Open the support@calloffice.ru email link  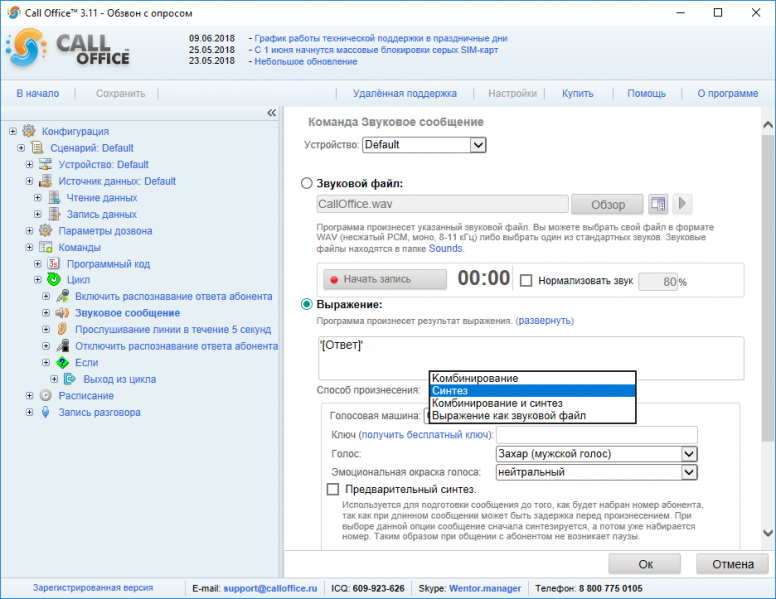click(x=270, y=588)
